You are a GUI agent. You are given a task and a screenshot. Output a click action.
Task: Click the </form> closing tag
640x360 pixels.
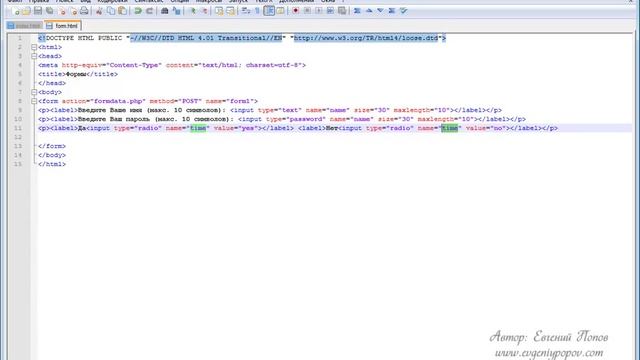52,146
